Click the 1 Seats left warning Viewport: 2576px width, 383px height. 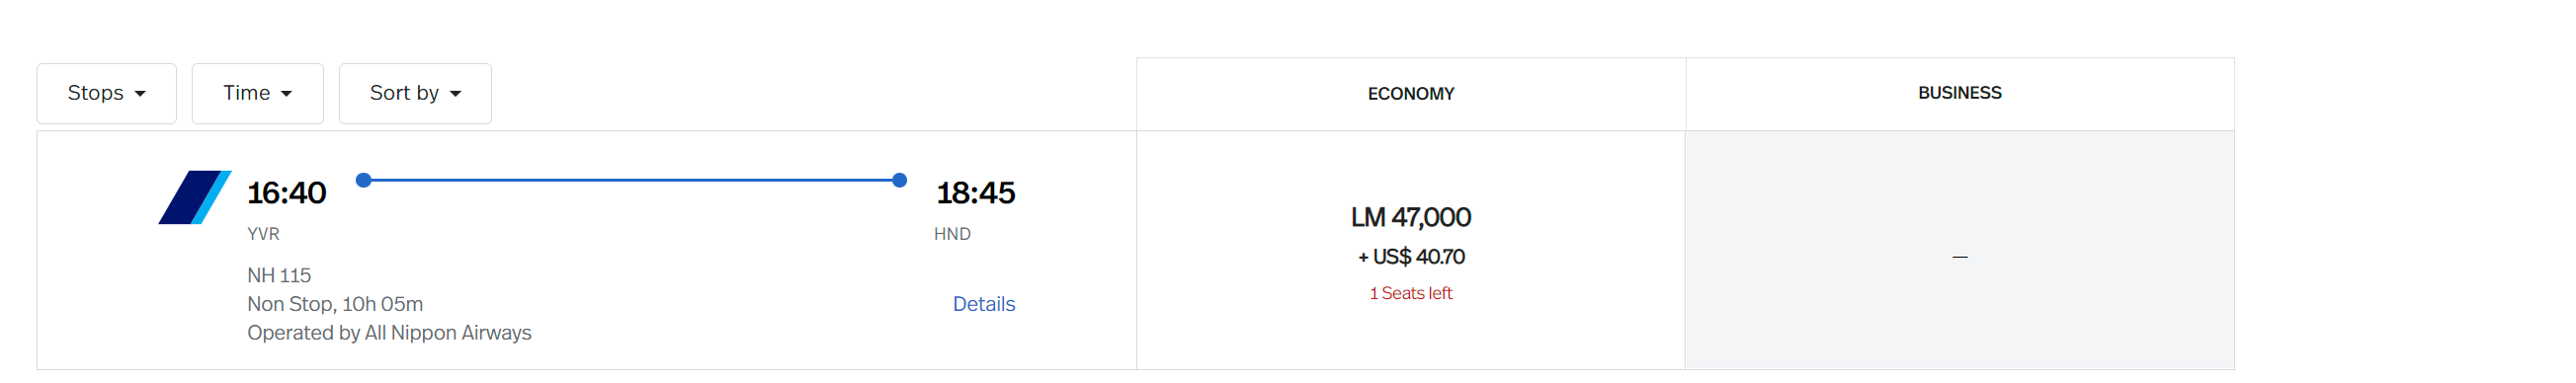(1410, 293)
